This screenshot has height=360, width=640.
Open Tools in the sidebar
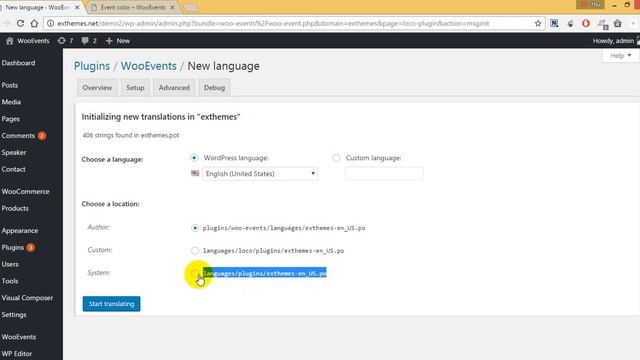[x=10, y=281]
